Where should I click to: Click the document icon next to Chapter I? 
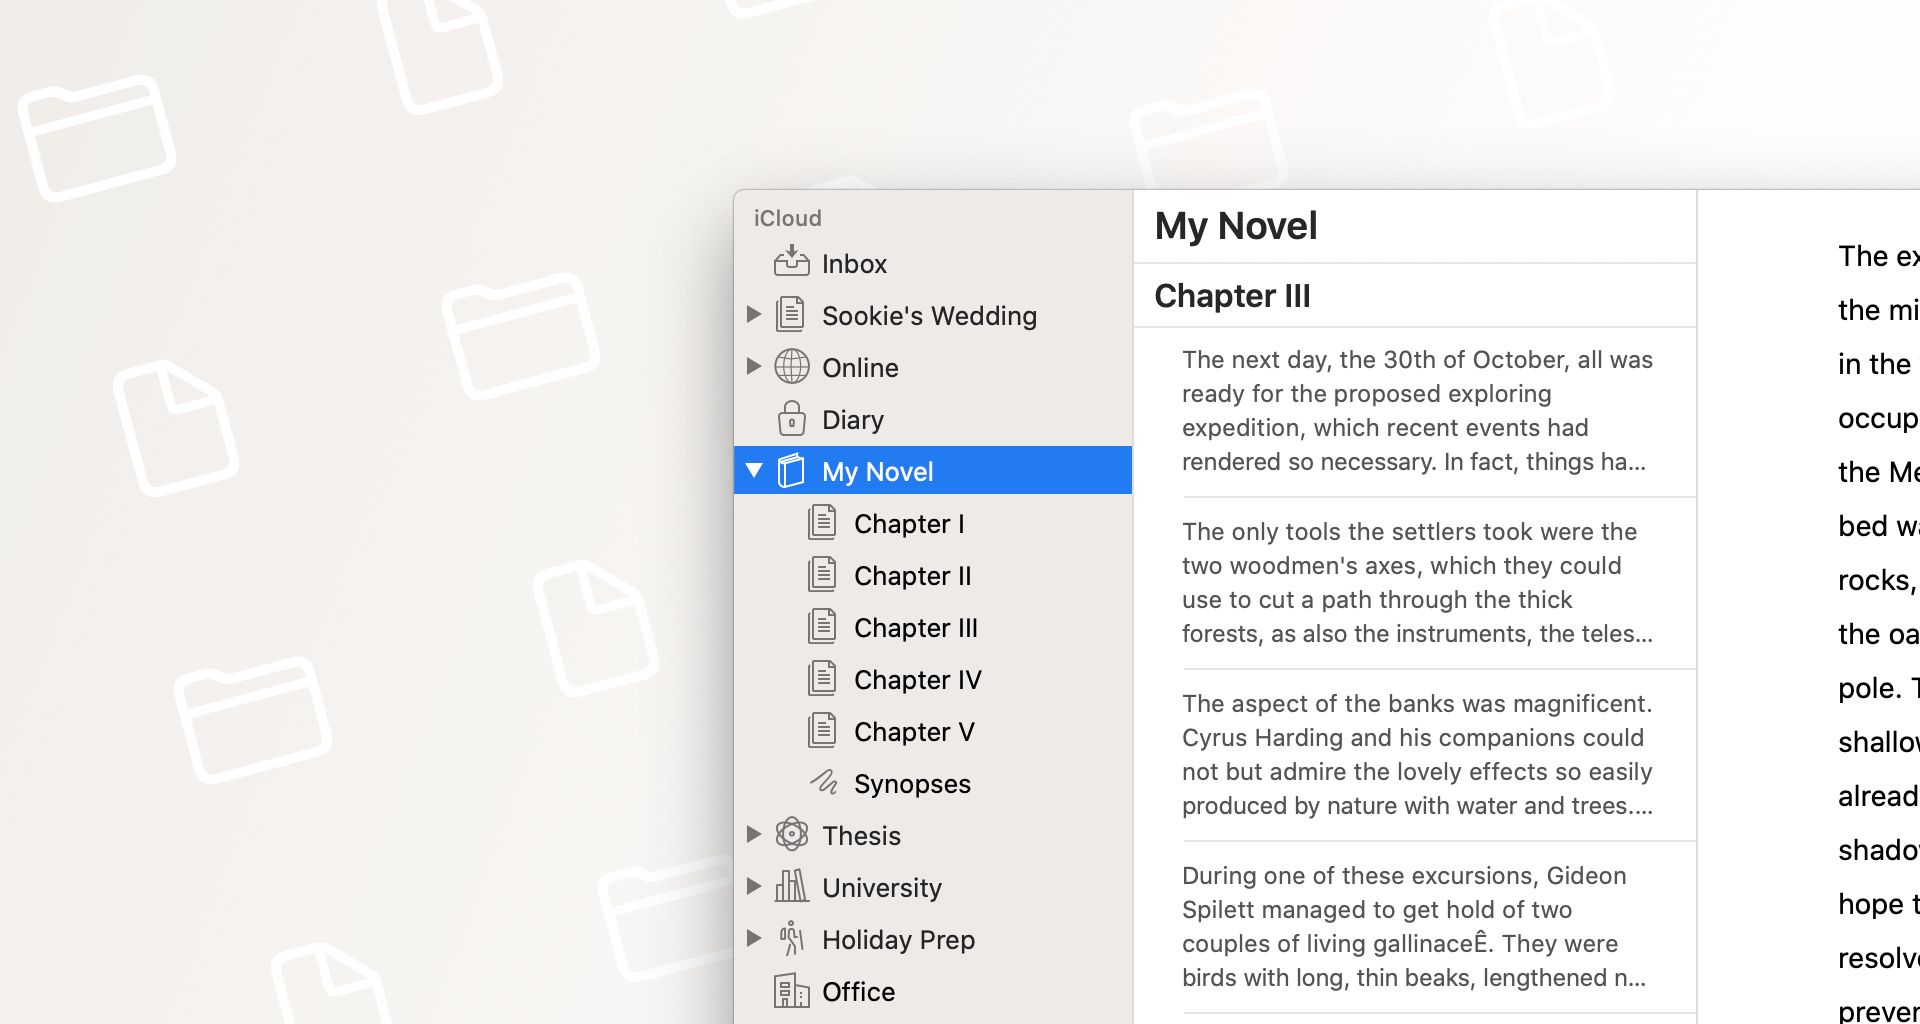click(823, 522)
